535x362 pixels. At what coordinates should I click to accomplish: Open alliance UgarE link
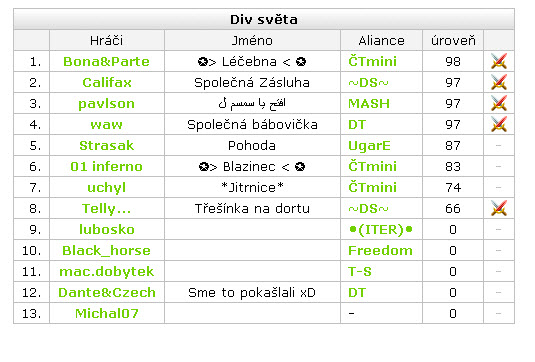click(369, 146)
